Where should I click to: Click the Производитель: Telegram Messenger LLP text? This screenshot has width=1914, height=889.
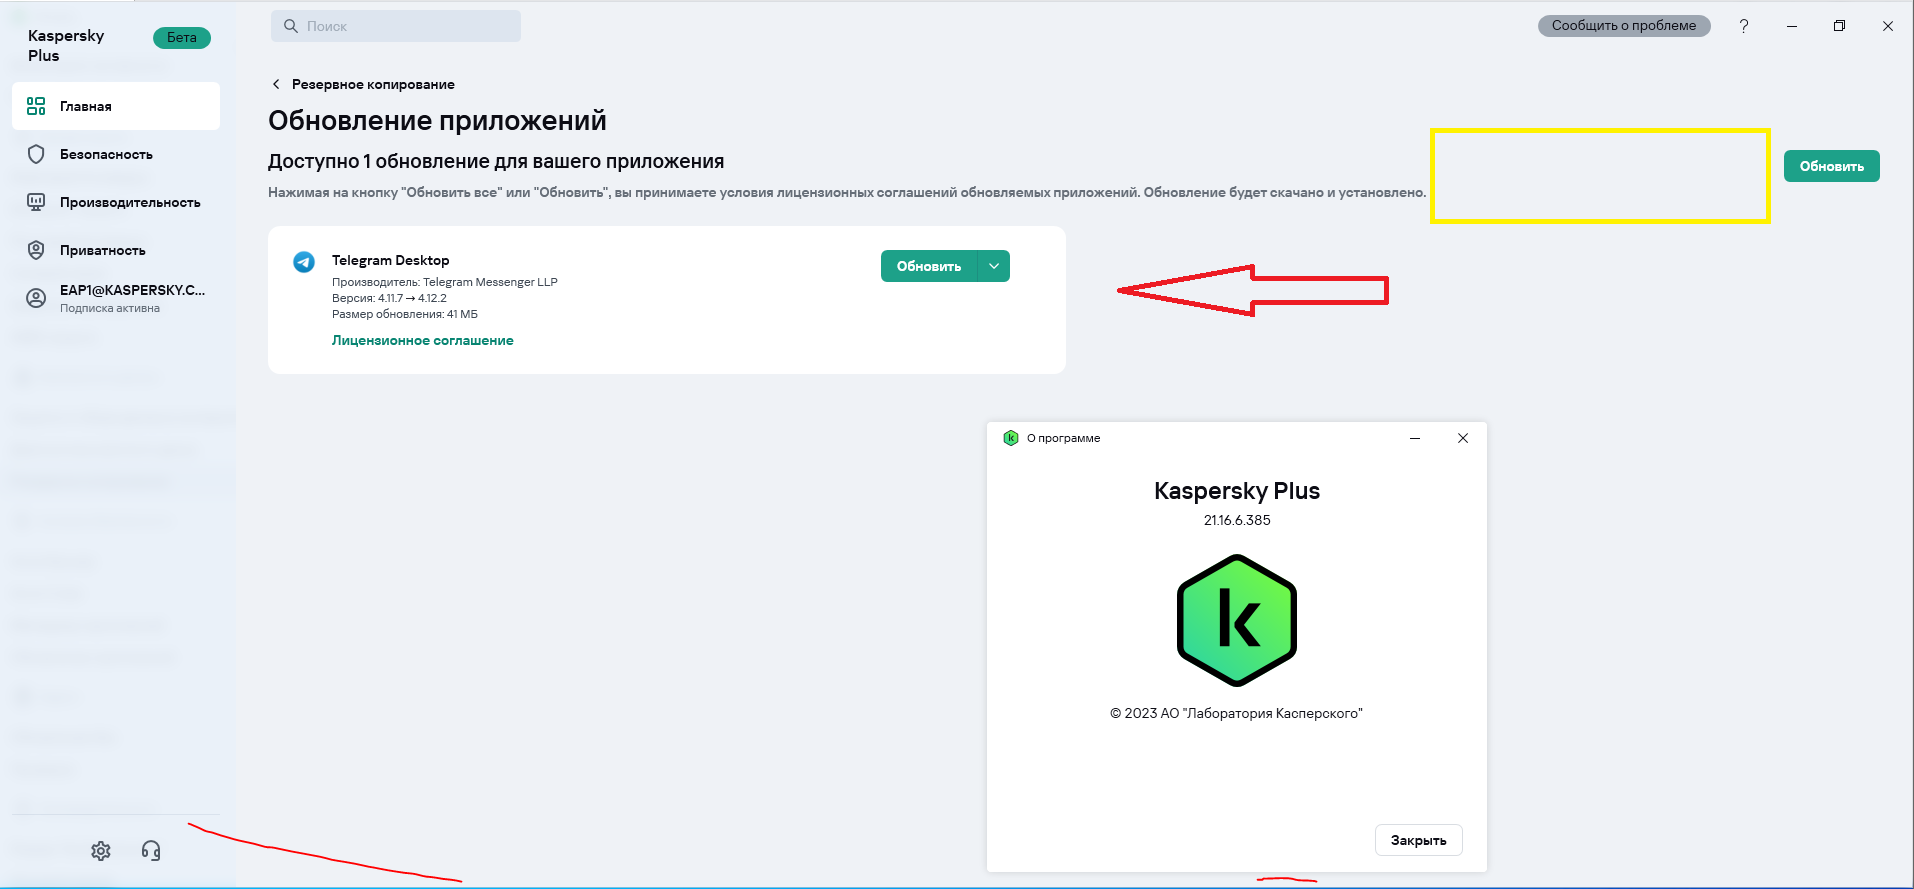tap(445, 282)
